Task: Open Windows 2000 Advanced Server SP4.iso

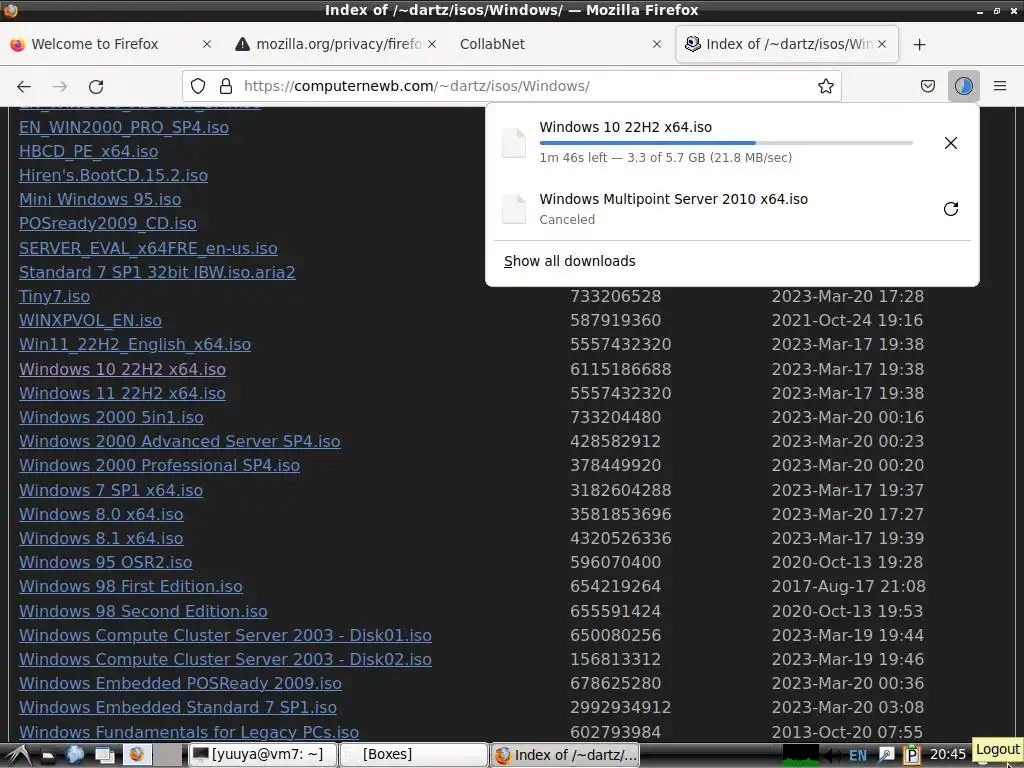Action: pyautogui.click(x=180, y=441)
